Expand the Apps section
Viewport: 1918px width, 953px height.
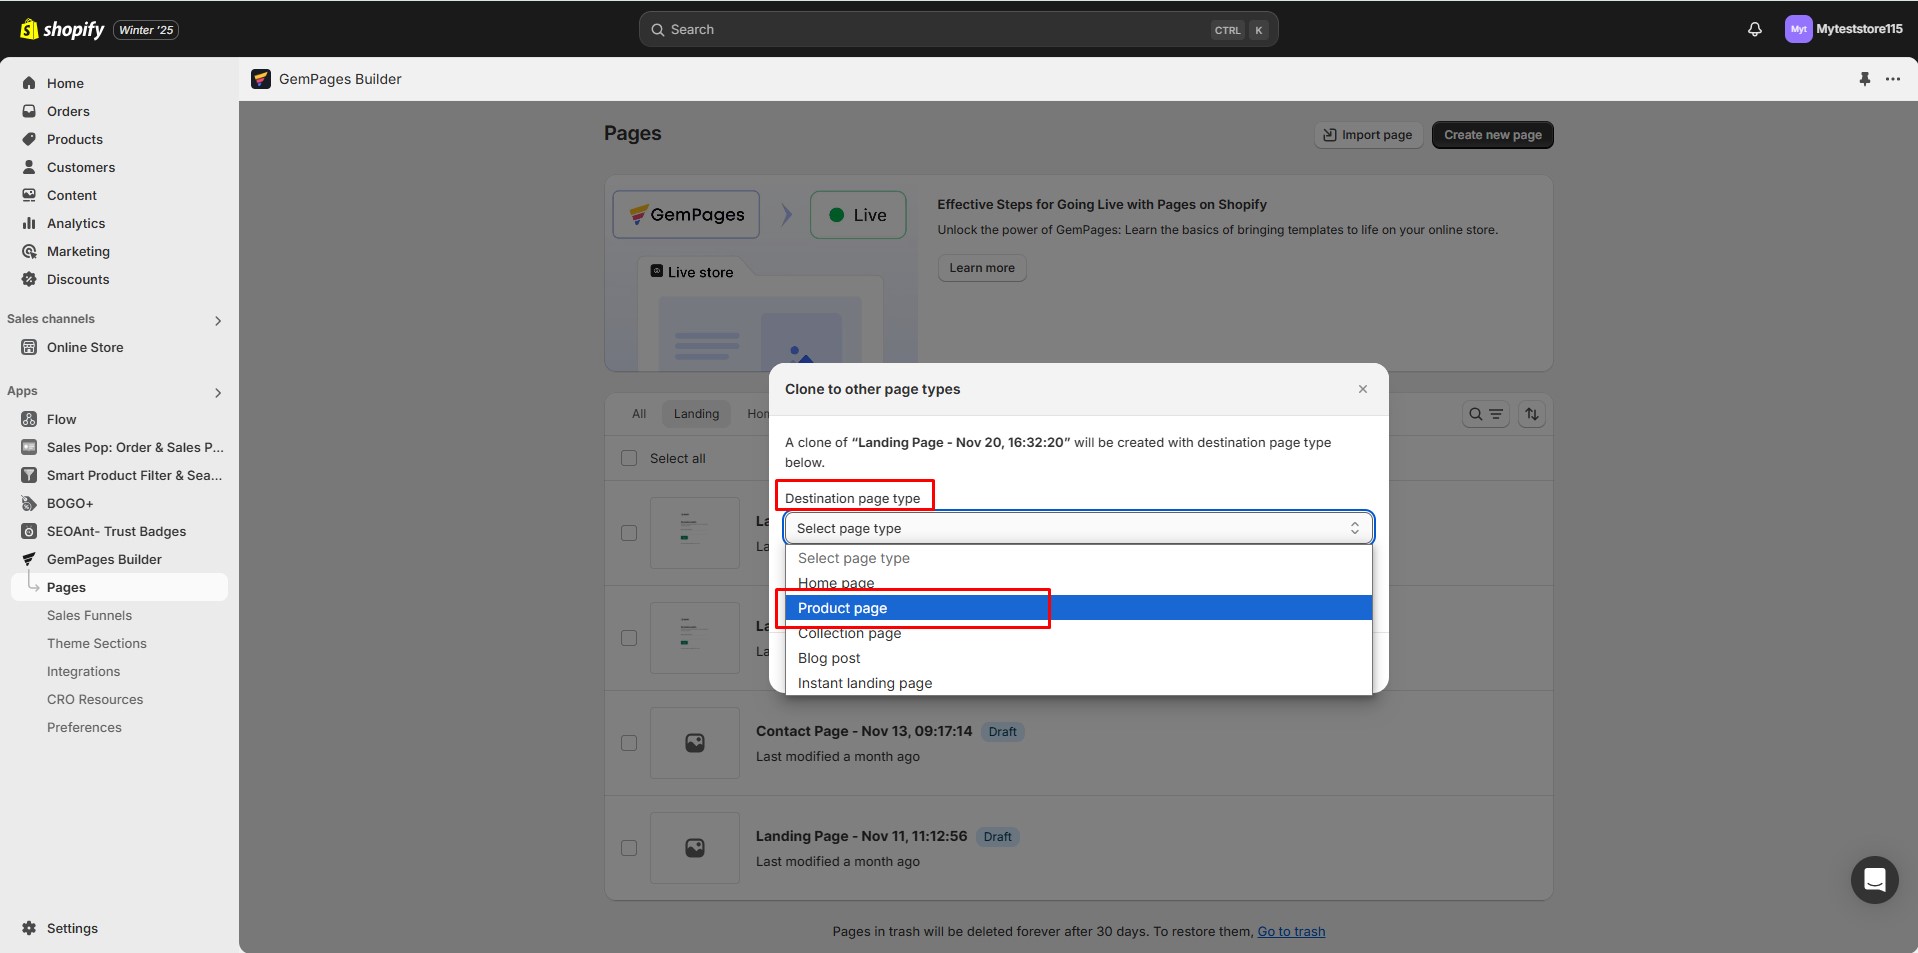tap(218, 392)
